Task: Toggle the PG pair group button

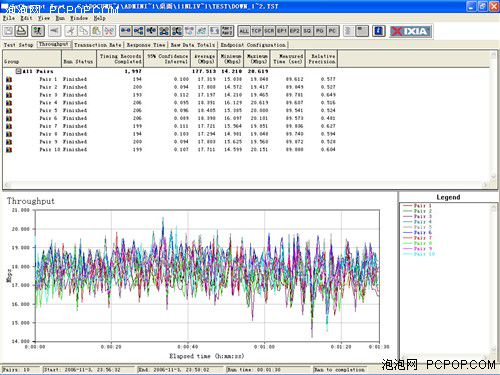Action: (320, 31)
